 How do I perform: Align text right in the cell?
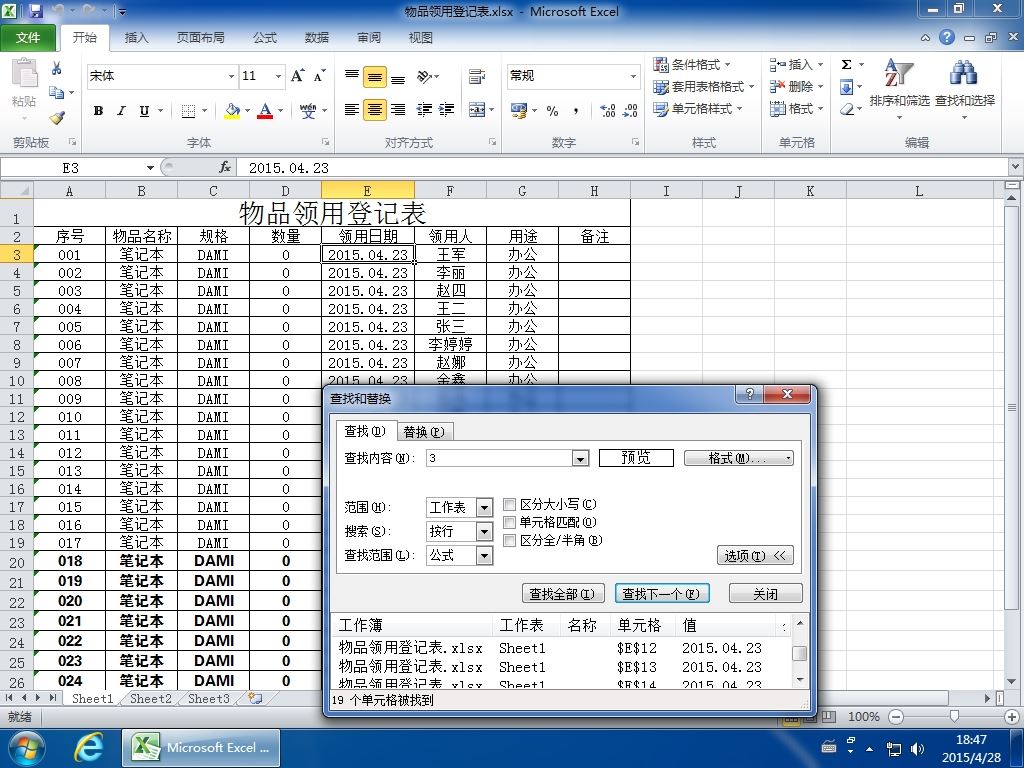point(398,110)
